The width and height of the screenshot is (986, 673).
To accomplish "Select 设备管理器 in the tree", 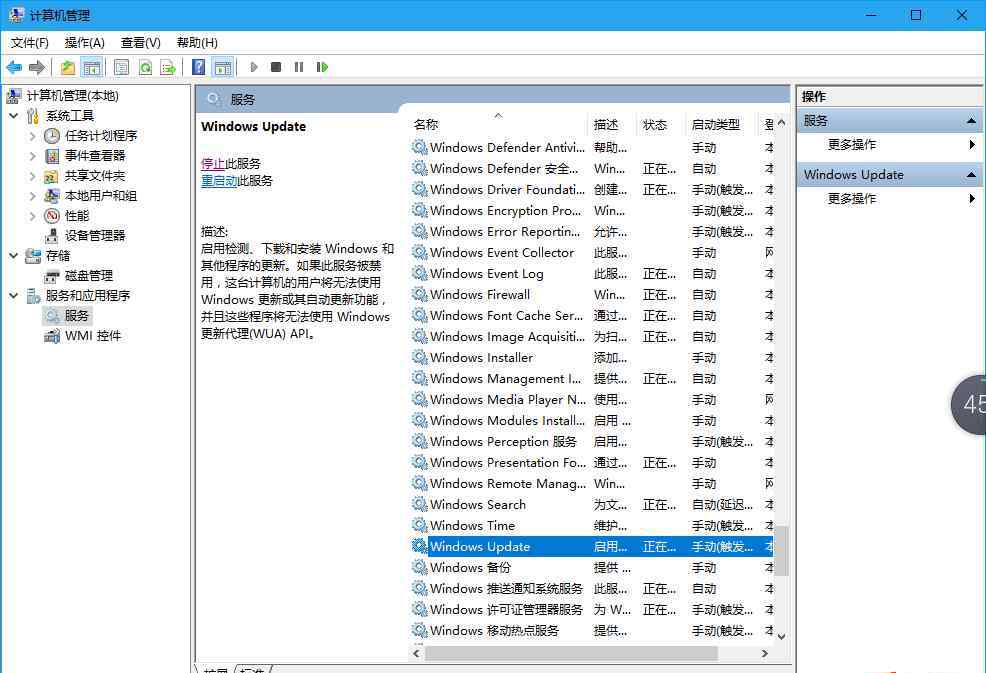I will pyautogui.click(x=95, y=236).
